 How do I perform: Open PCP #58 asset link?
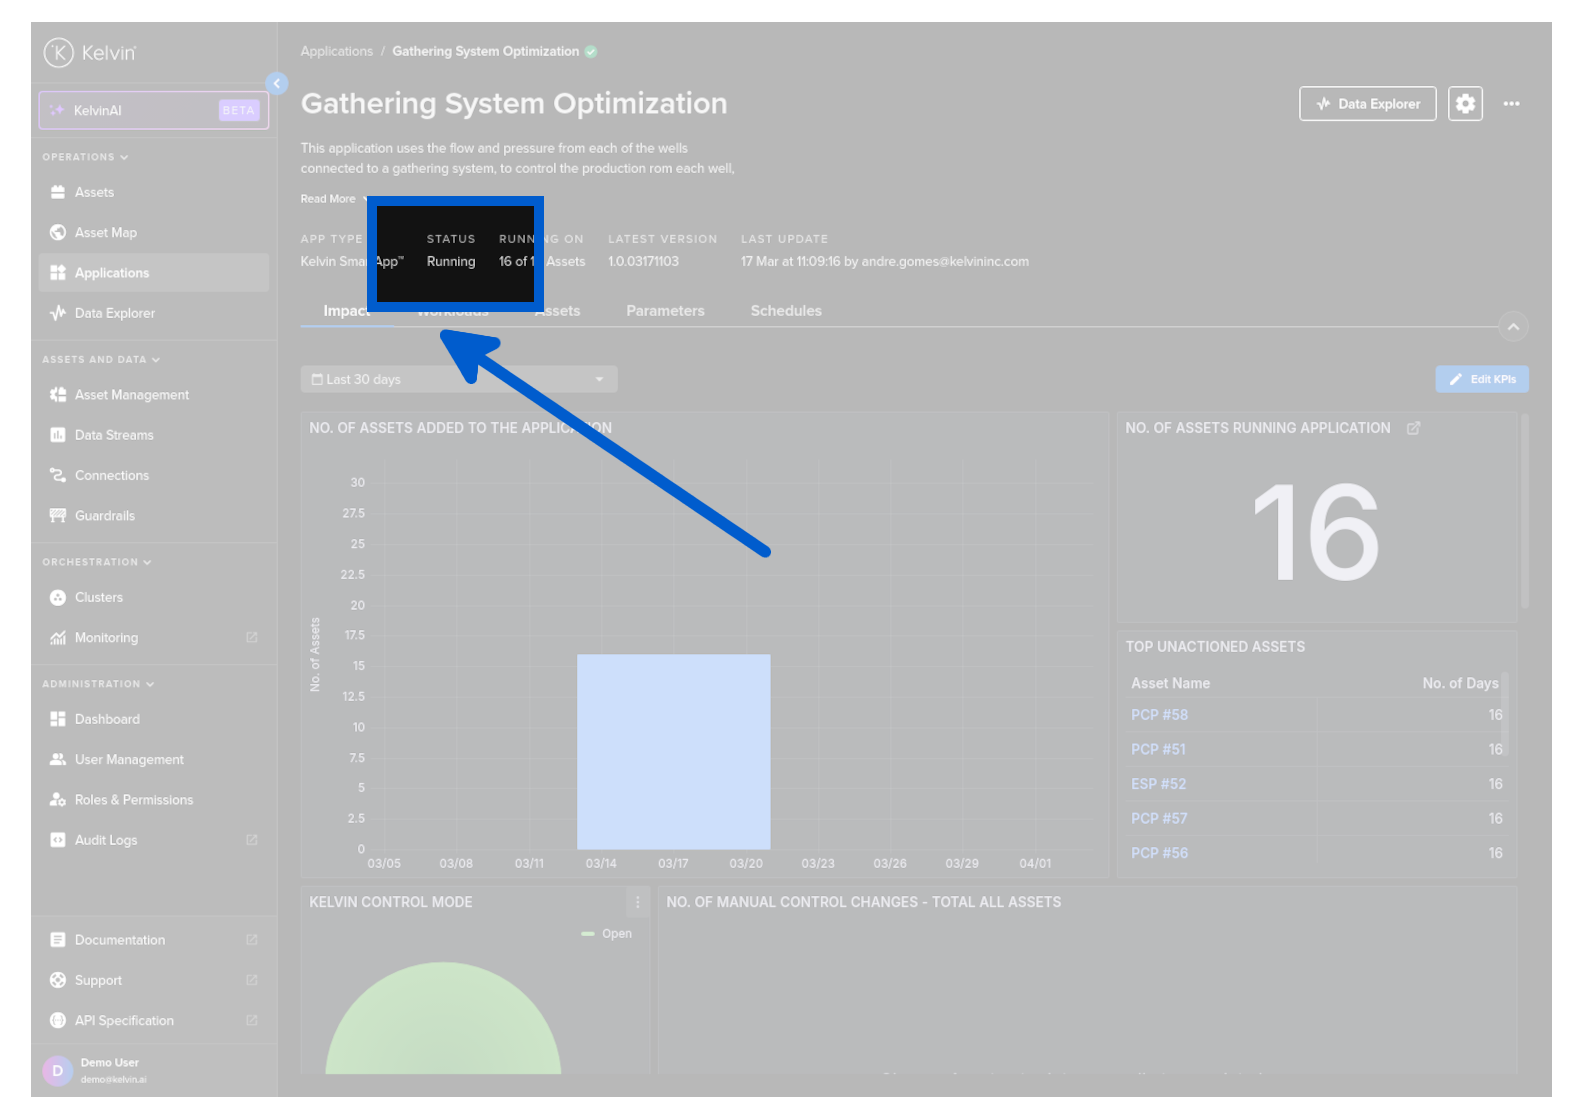pyautogui.click(x=1159, y=715)
